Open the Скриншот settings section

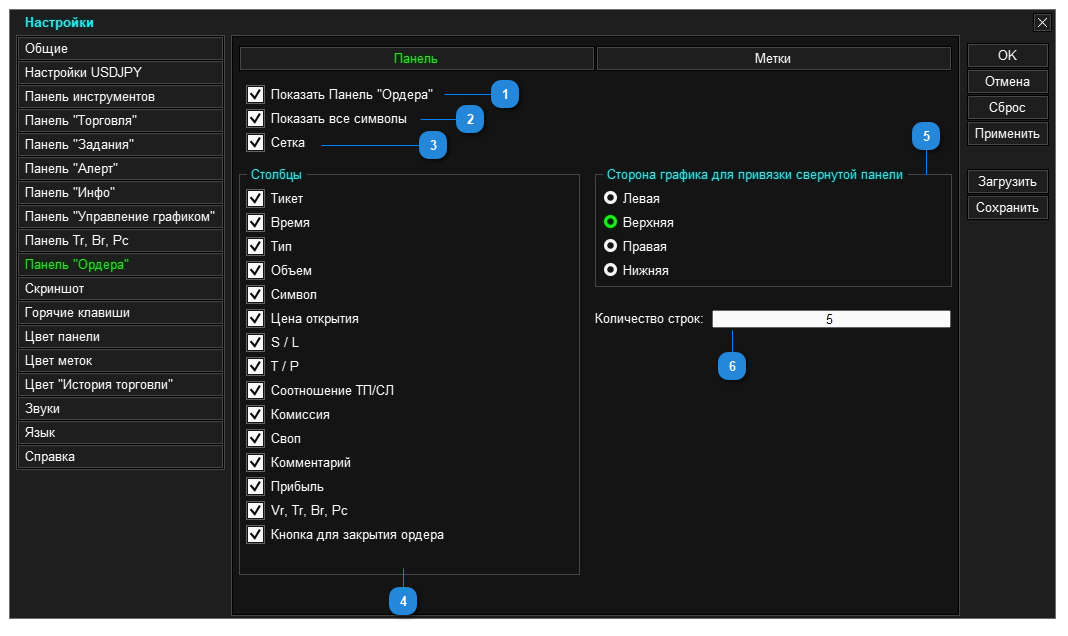[121, 289]
